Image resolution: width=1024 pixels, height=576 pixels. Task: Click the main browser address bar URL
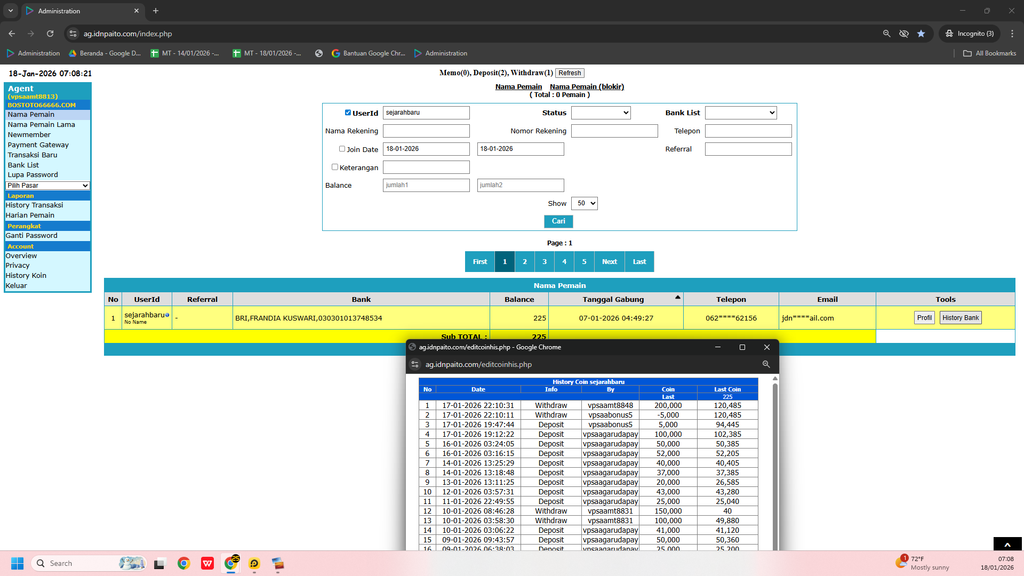click(128, 33)
